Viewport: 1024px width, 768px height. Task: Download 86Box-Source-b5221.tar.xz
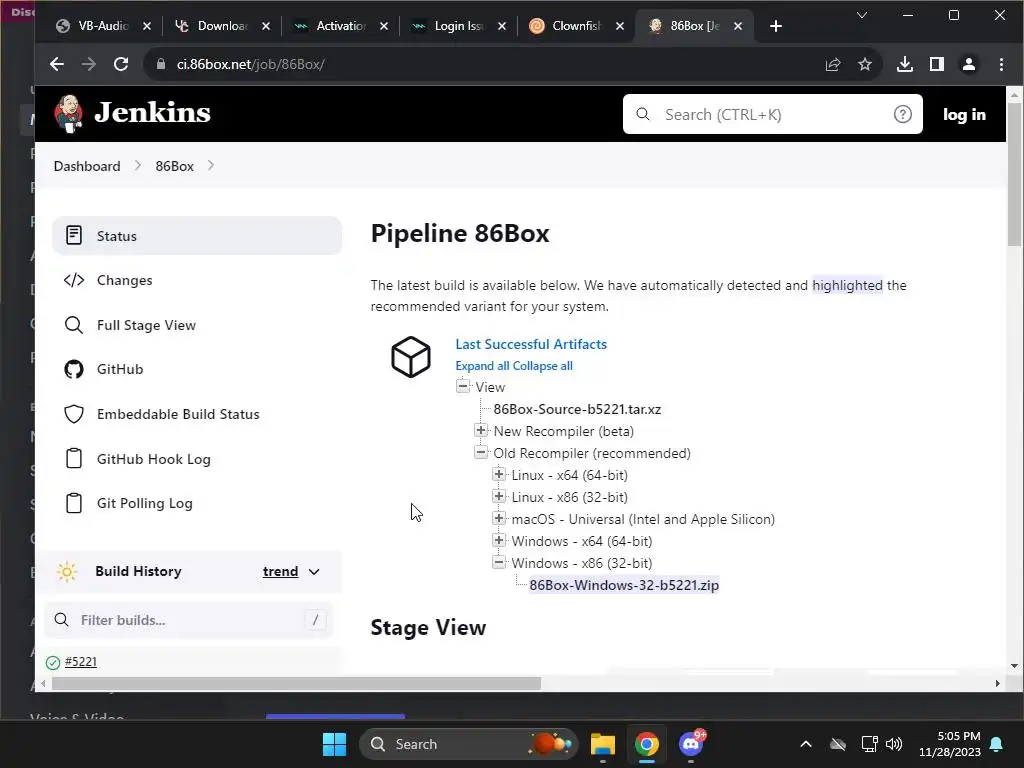pyautogui.click(x=577, y=409)
